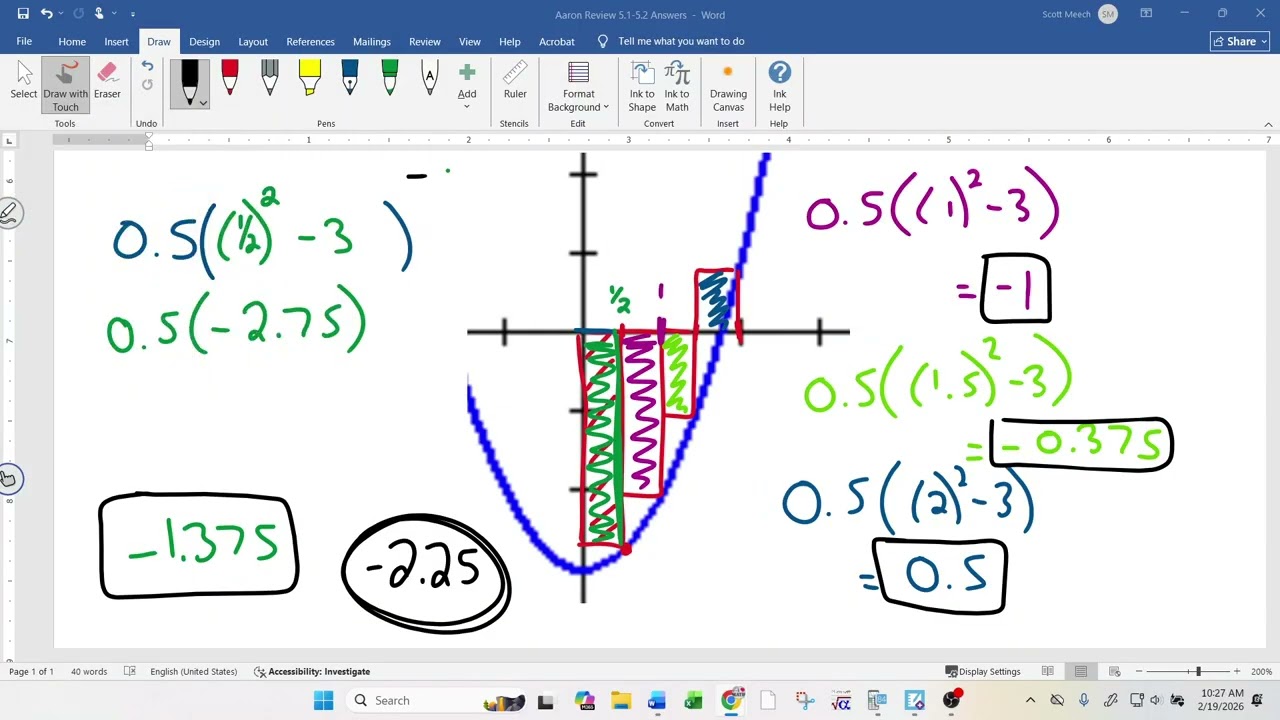
Task: Switch to the Home tab
Action: coord(72,41)
